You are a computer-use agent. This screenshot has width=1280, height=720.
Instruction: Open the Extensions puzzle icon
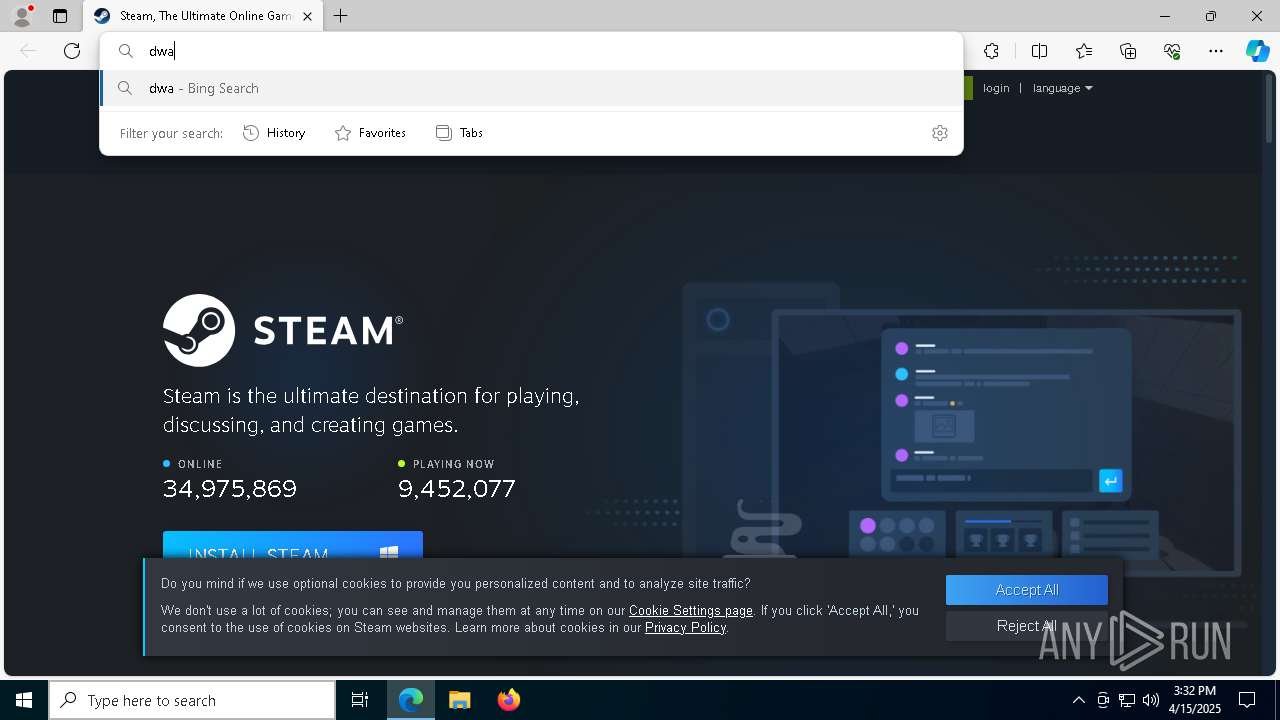991,51
